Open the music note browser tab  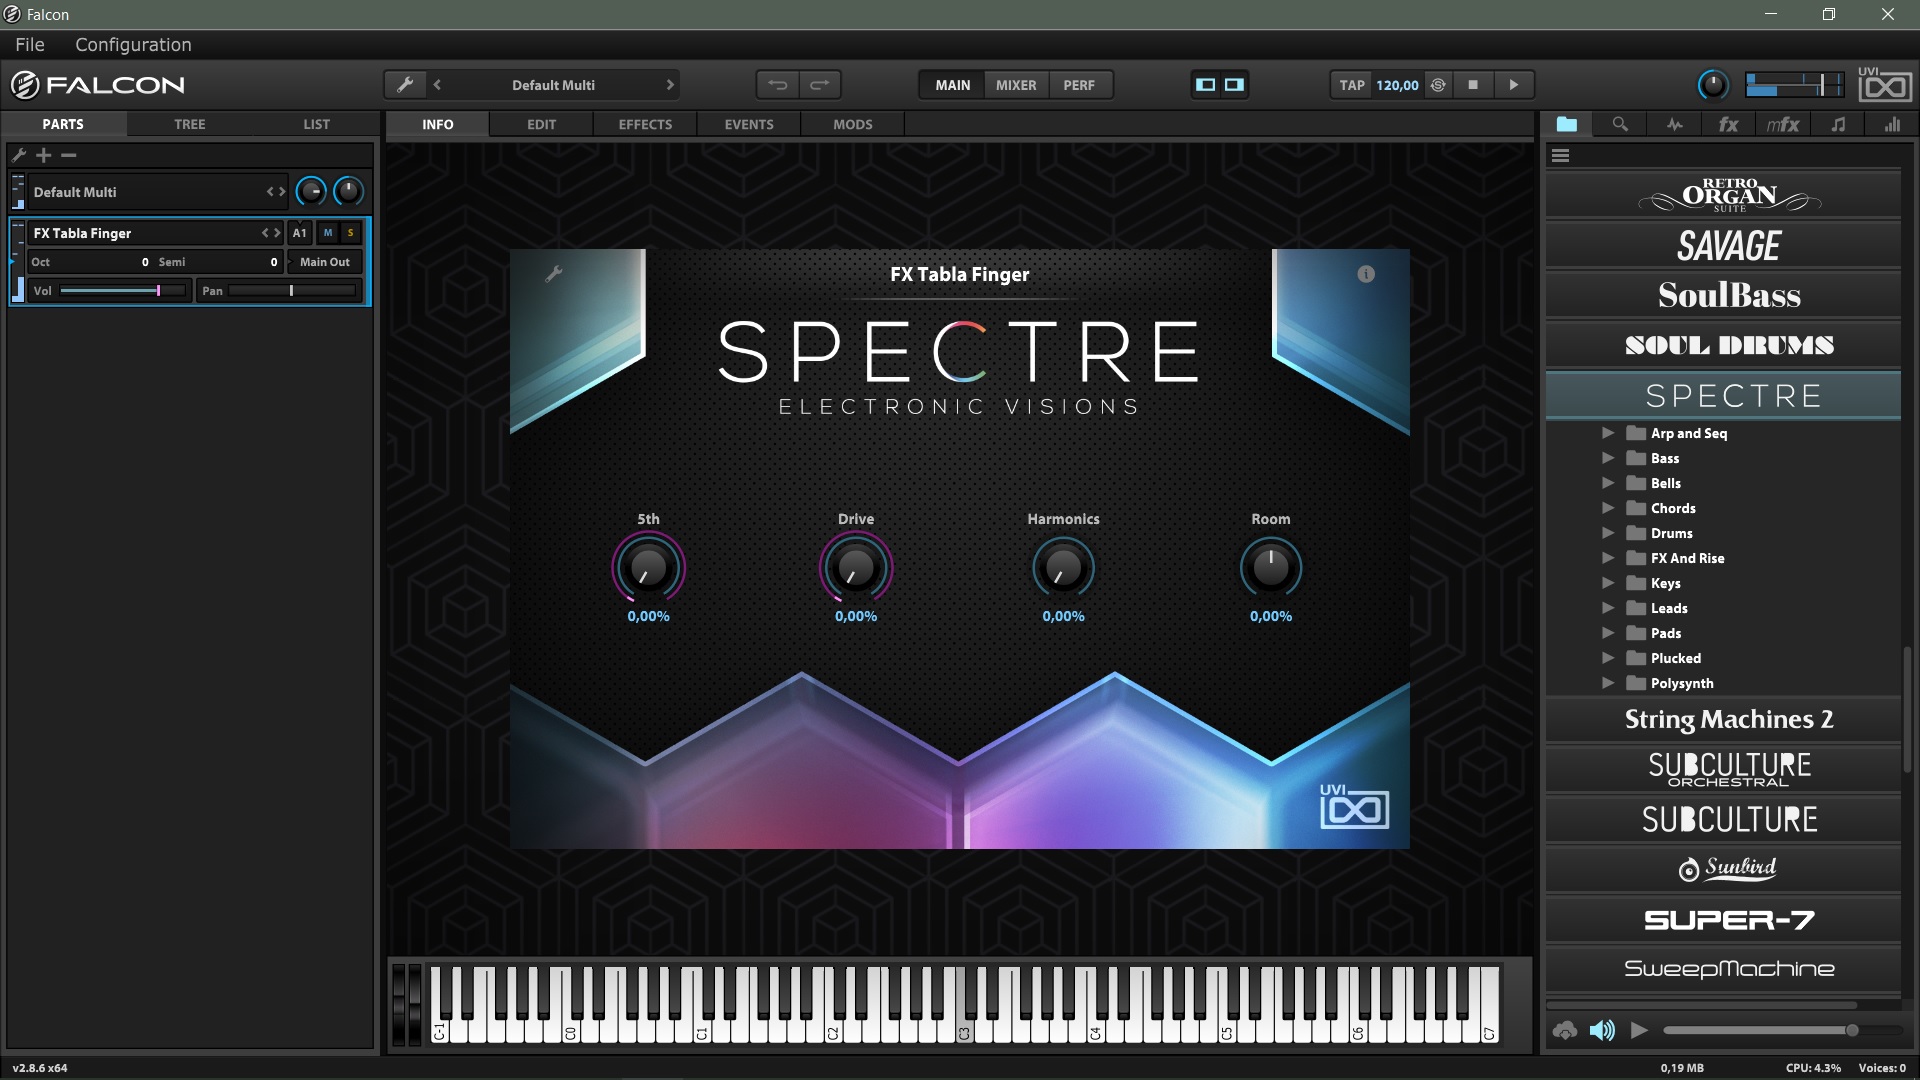point(1838,124)
